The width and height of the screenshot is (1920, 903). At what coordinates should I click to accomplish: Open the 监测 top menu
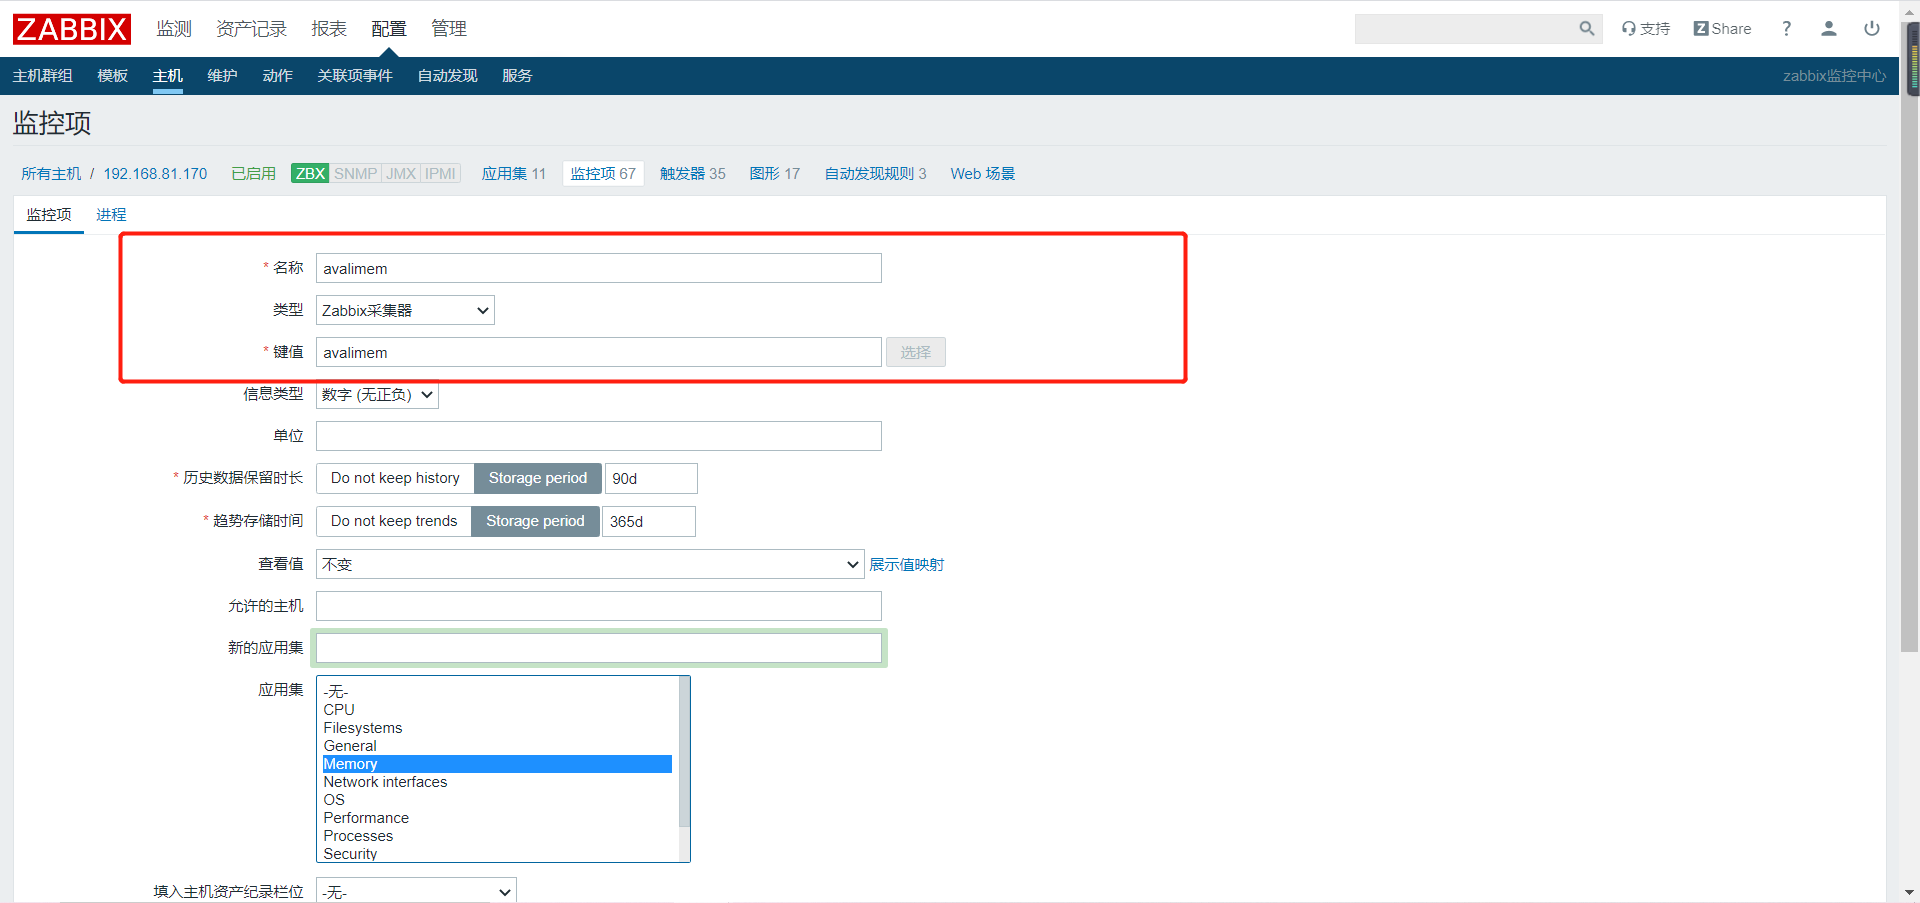(x=174, y=29)
